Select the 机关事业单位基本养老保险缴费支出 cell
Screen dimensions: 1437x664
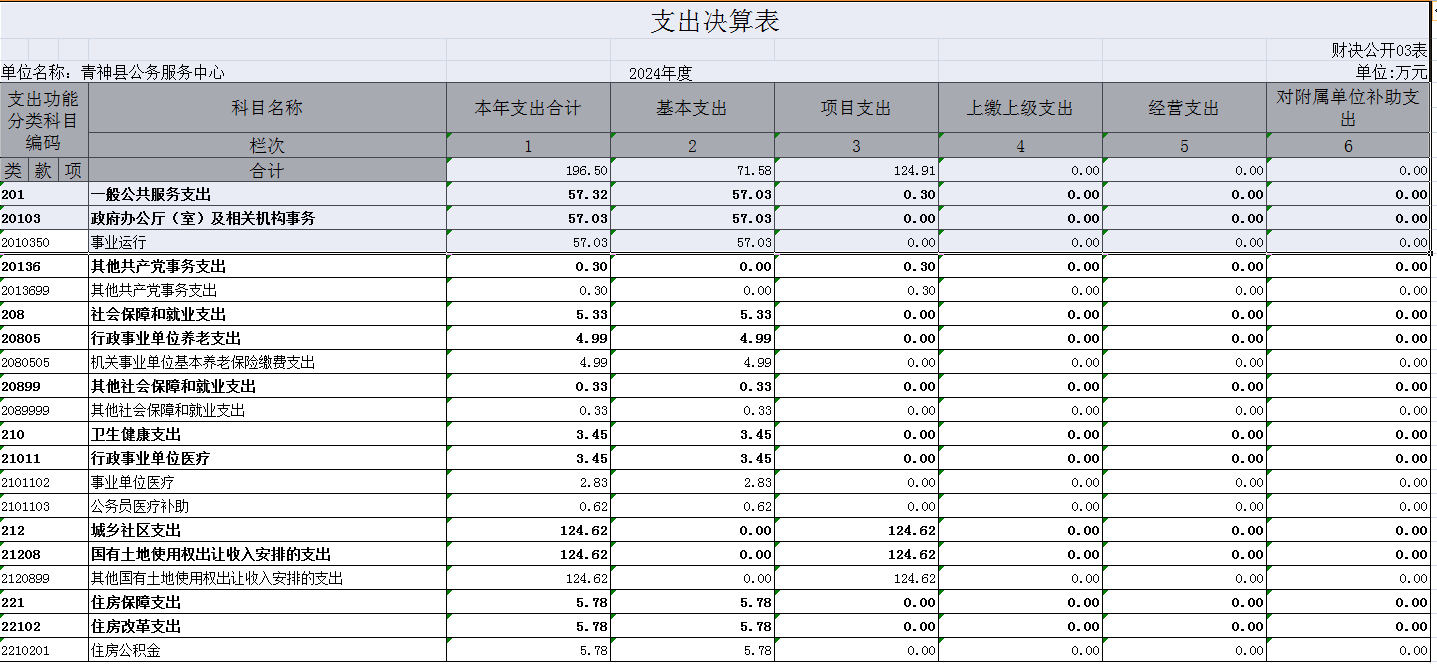coord(267,362)
